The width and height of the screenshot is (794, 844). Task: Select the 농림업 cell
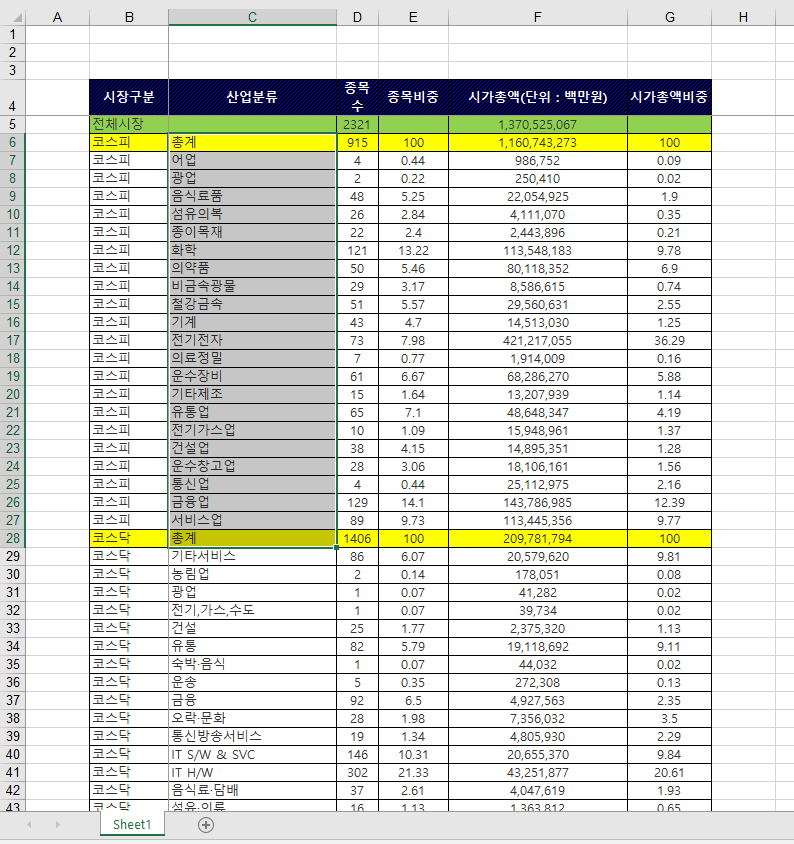coord(252,574)
